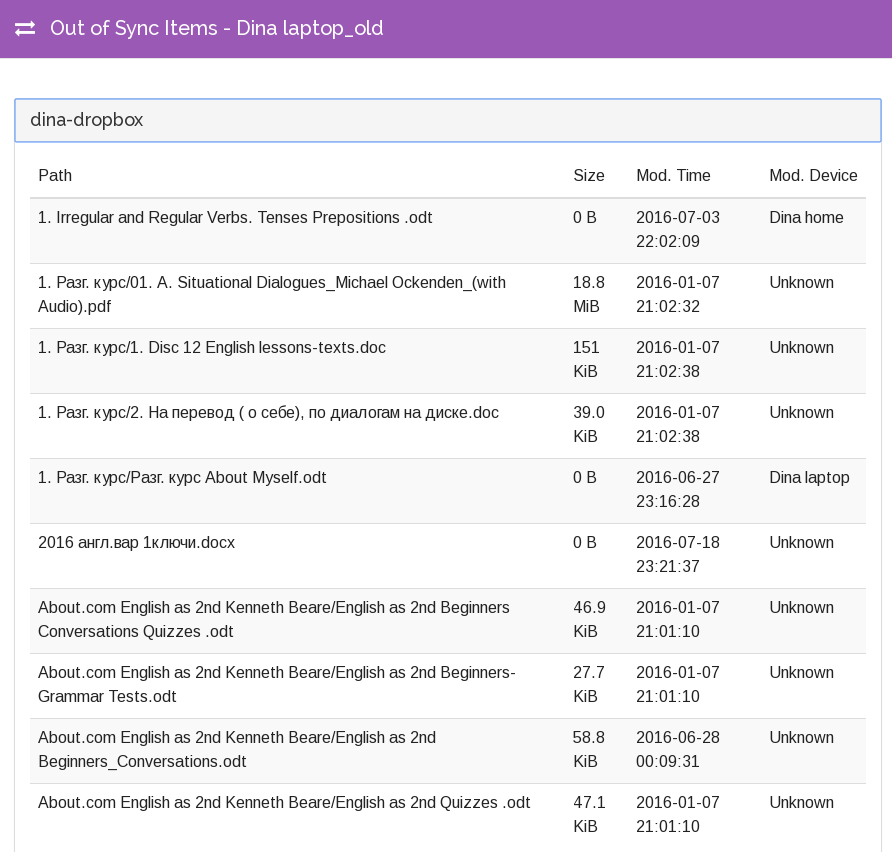The image size is (892, 852).
Task: Select Beginners-Grammar Tests.odt file
Action: (276, 685)
